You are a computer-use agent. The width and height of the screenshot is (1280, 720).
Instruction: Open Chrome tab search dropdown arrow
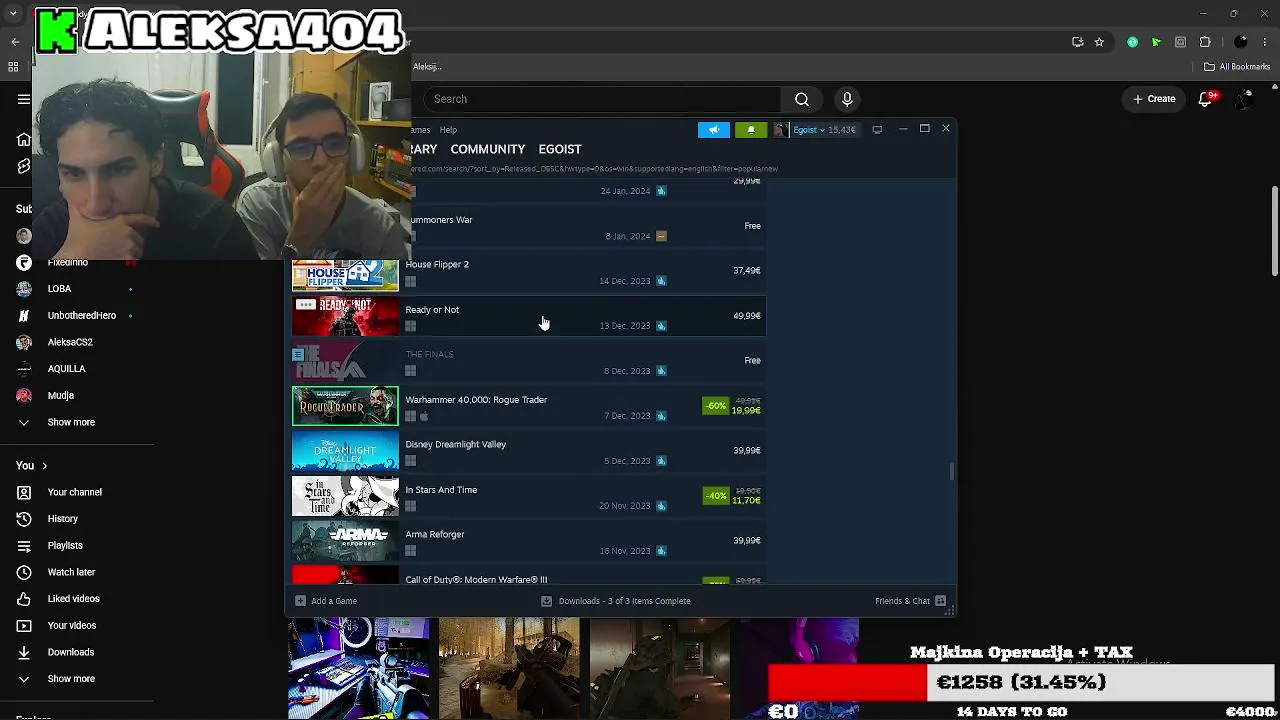point(13,14)
